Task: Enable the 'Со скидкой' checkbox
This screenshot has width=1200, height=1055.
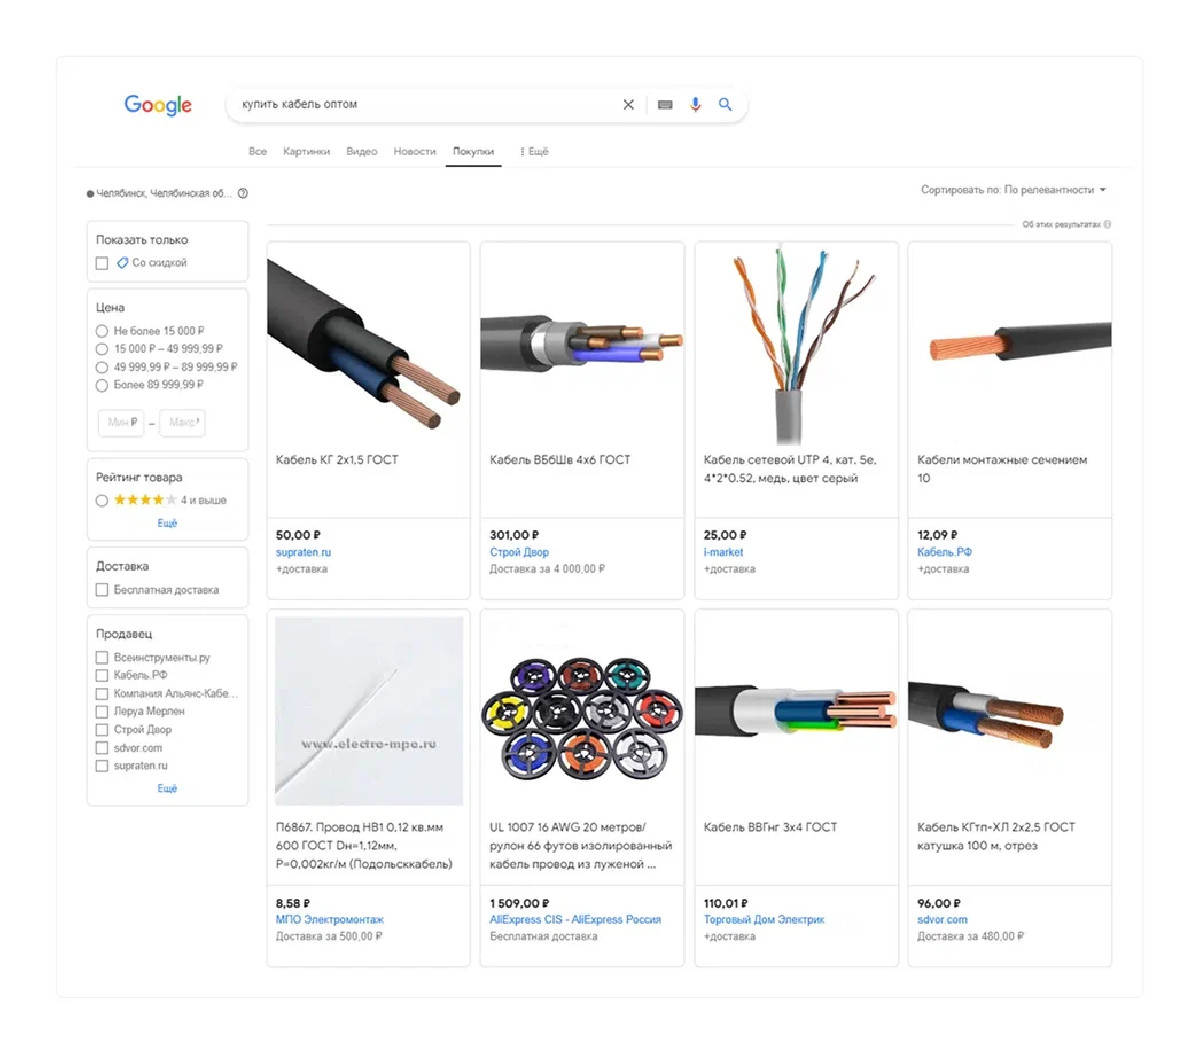Action: [x=102, y=263]
